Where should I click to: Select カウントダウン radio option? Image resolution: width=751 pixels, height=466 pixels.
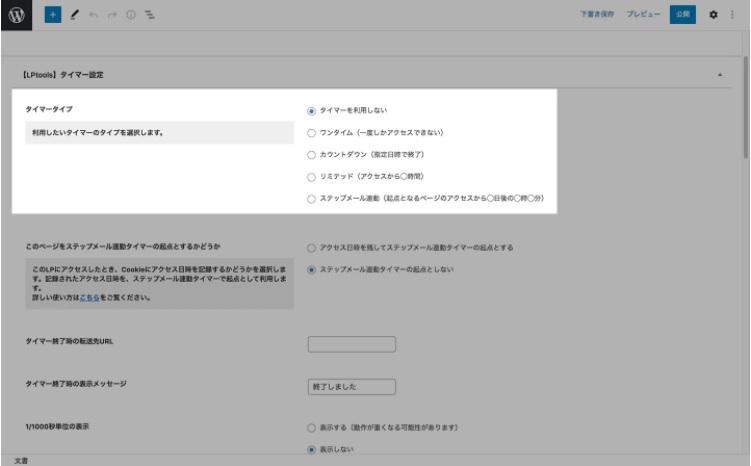click(x=311, y=155)
